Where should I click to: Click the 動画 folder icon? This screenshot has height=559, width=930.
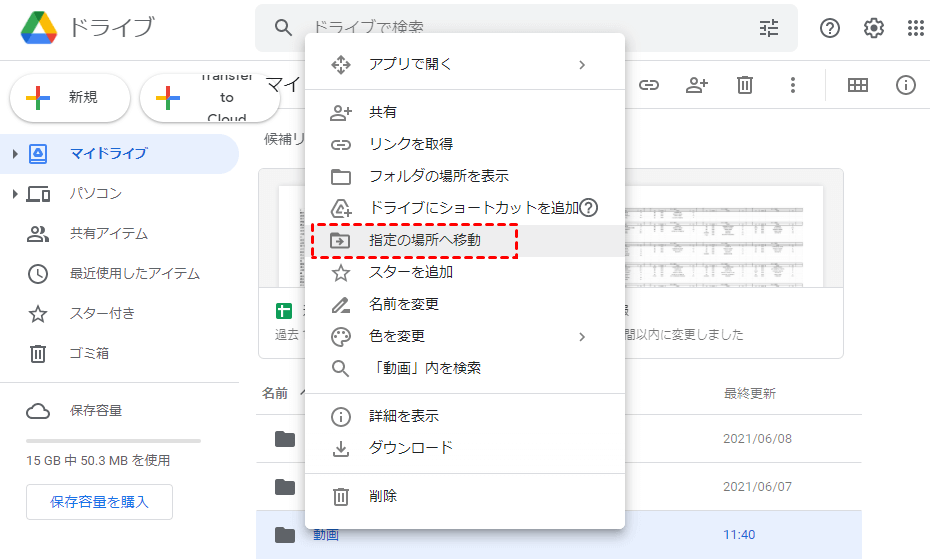[285, 535]
